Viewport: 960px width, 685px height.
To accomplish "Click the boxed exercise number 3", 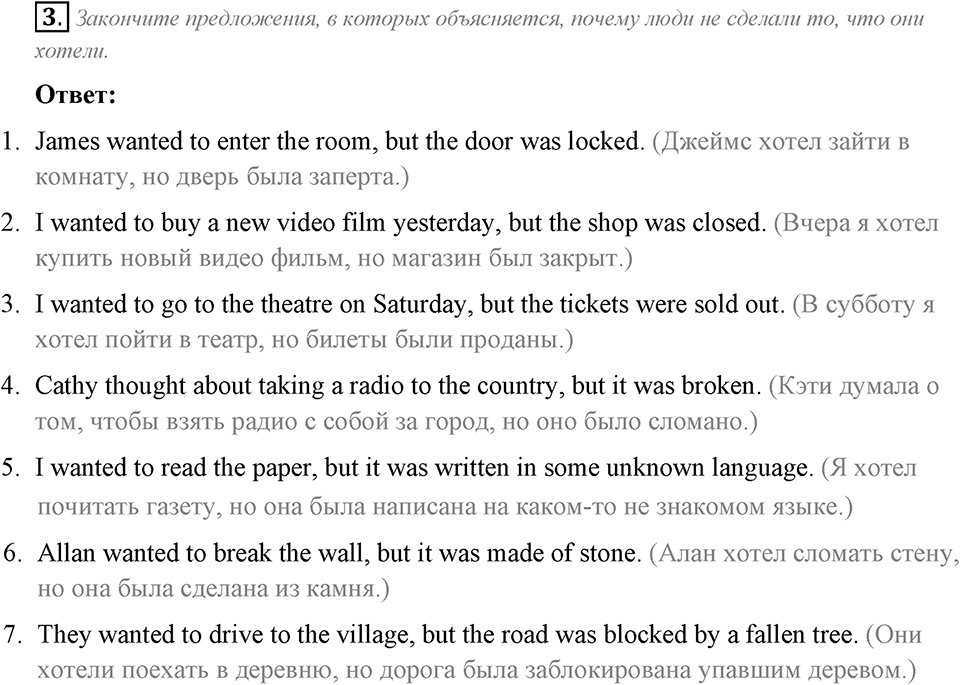I will tap(51, 18).
